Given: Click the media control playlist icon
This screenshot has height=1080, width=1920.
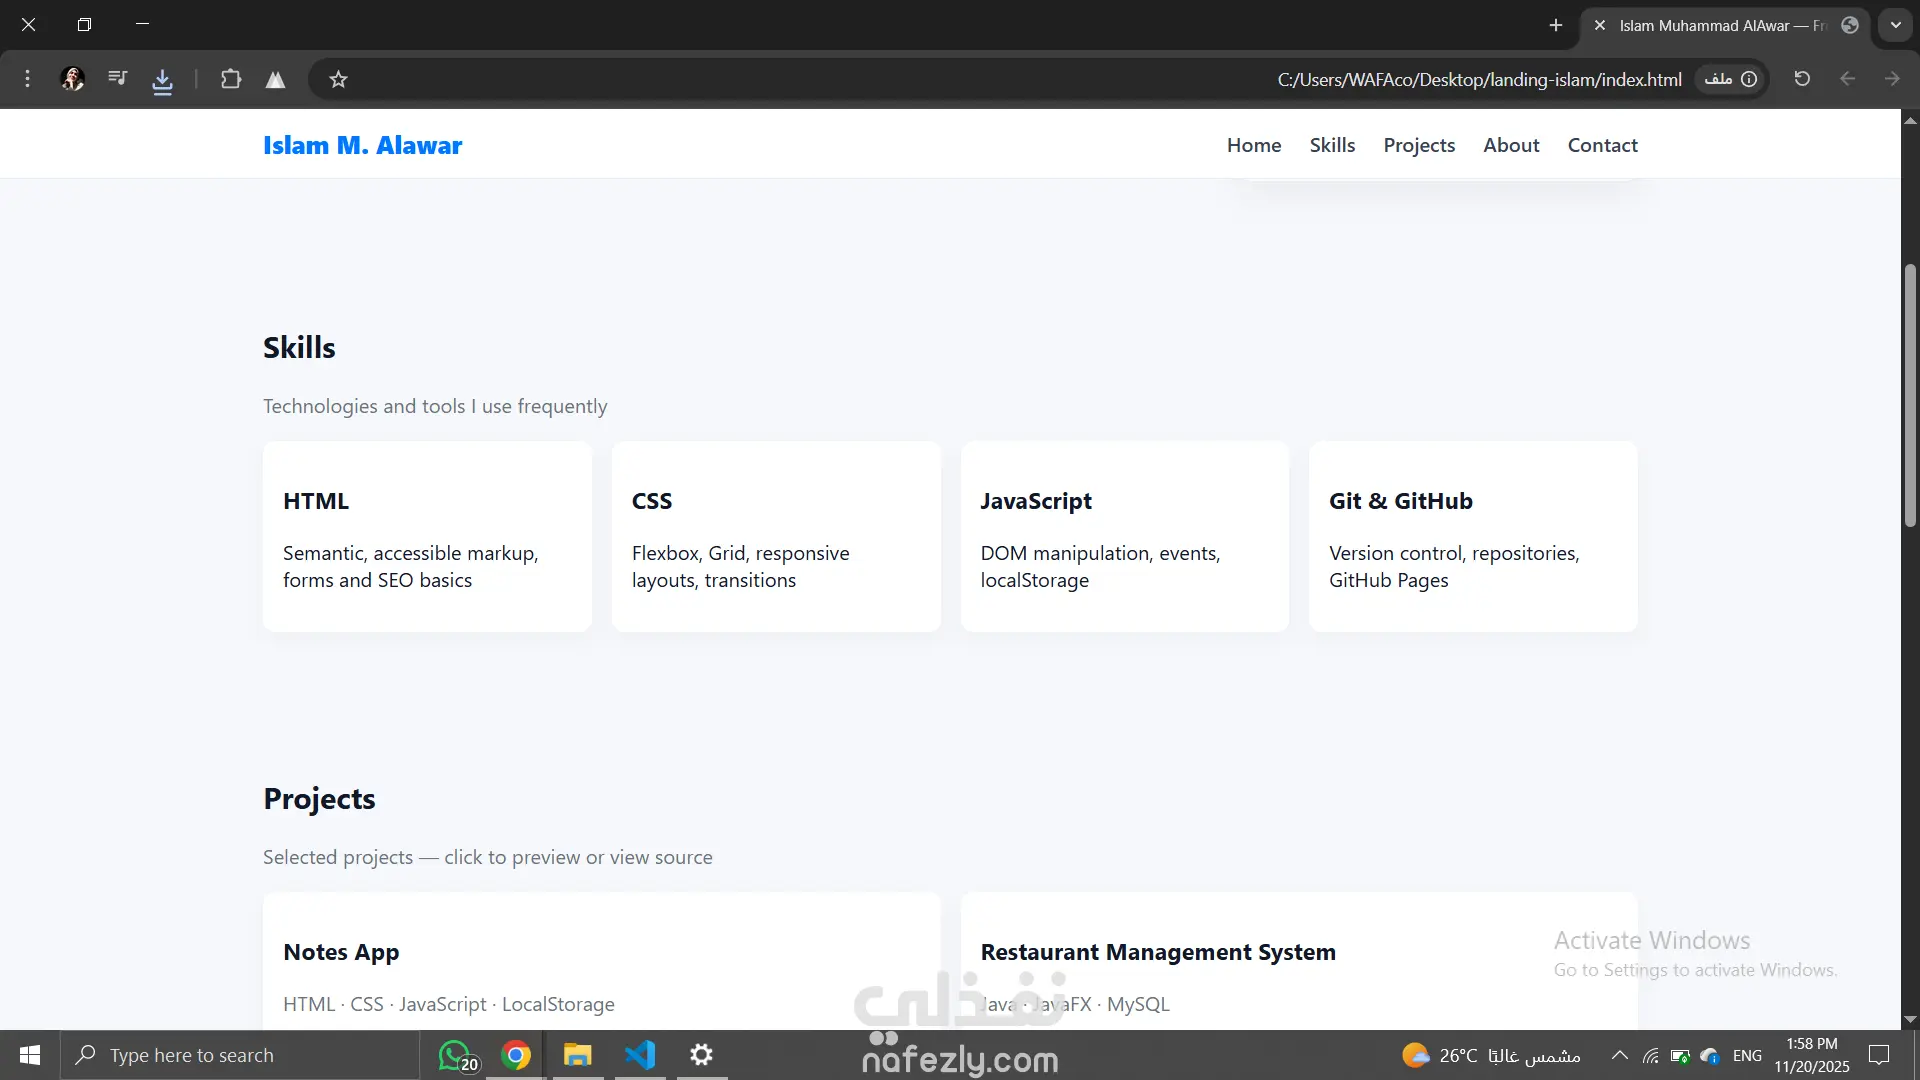Looking at the screenshot, I should pos(118,78).
